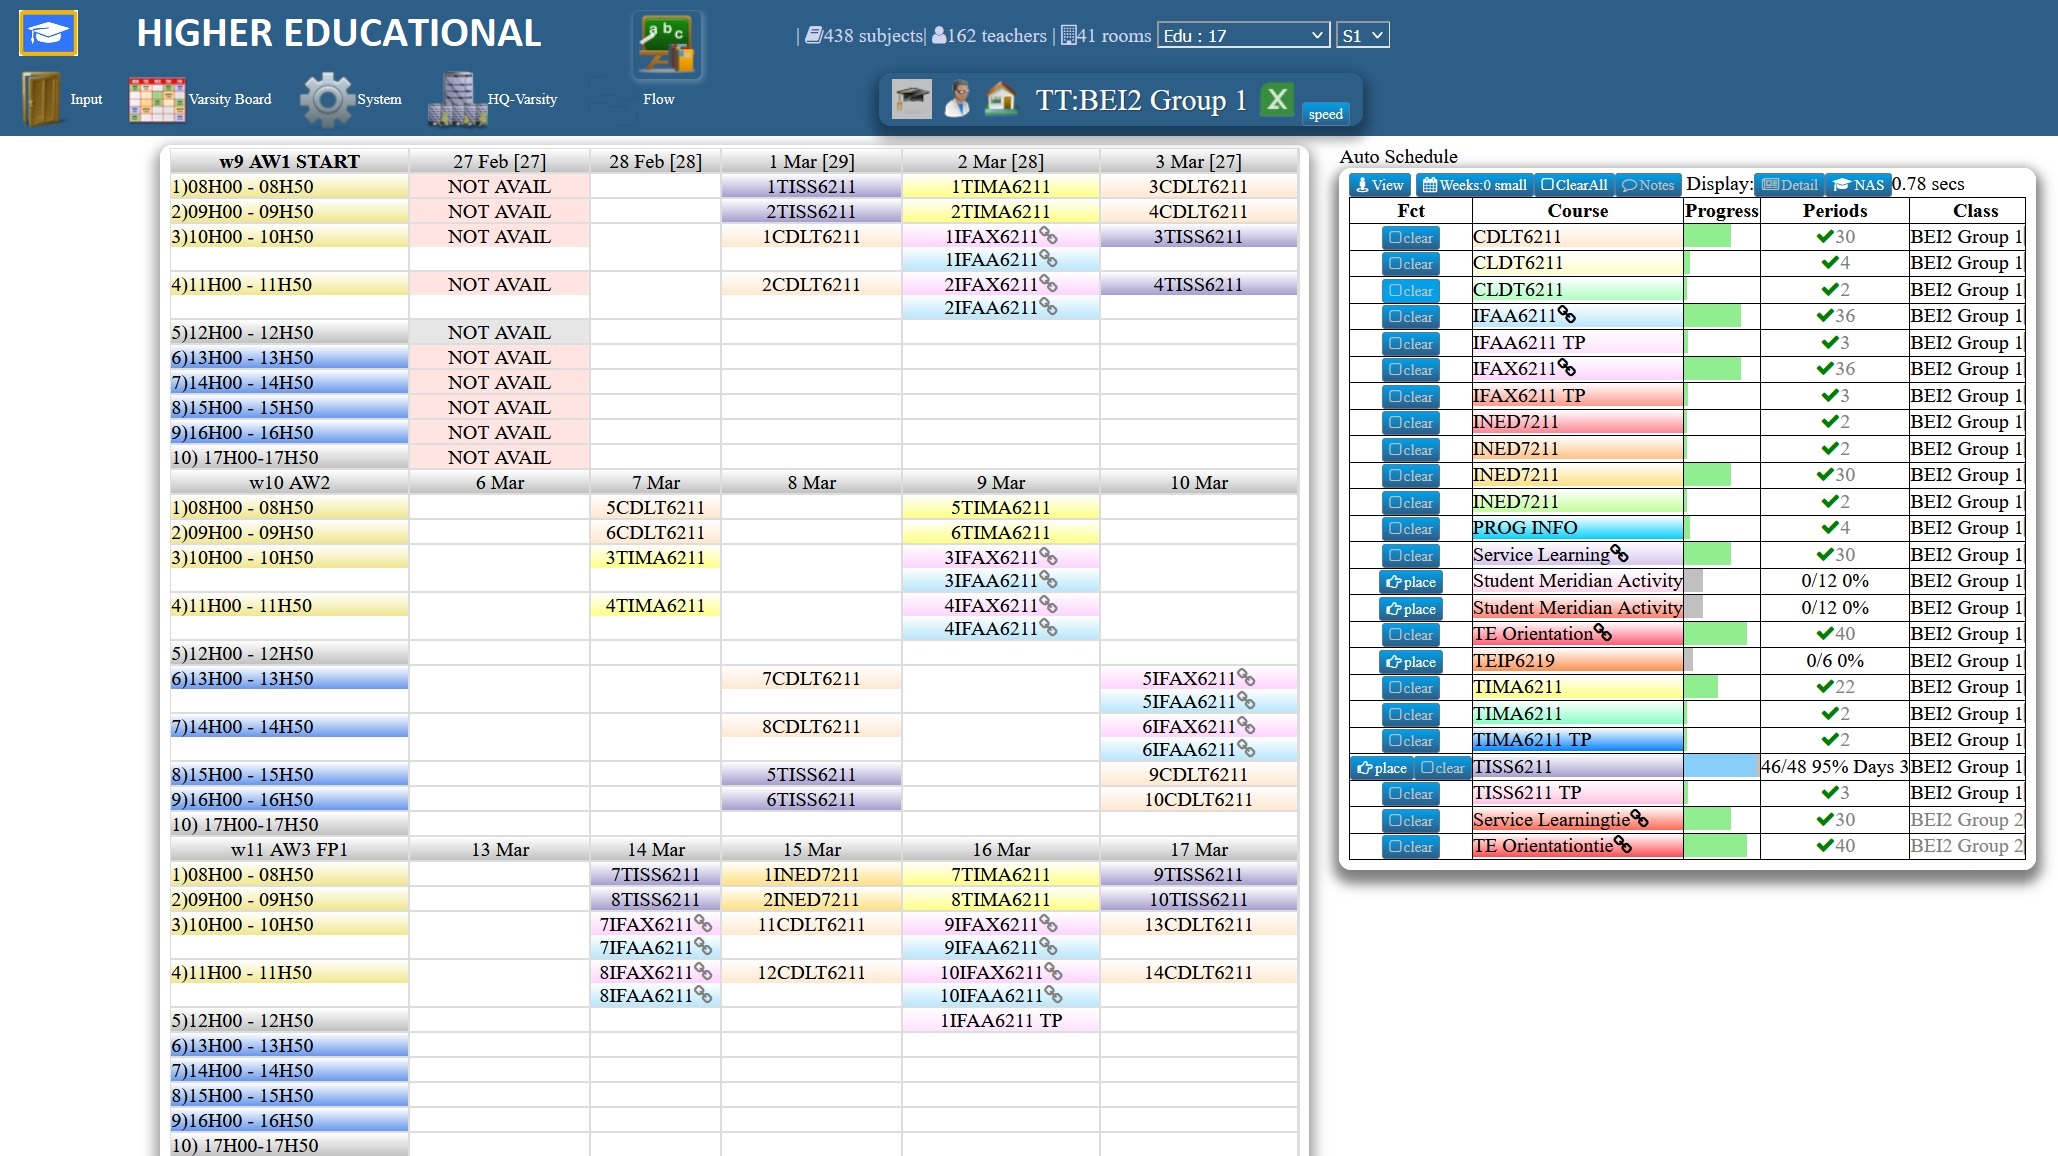The image size is (2058, 1156).
Task: Open the S1 semester dropdown
Action: point(1362,36)
